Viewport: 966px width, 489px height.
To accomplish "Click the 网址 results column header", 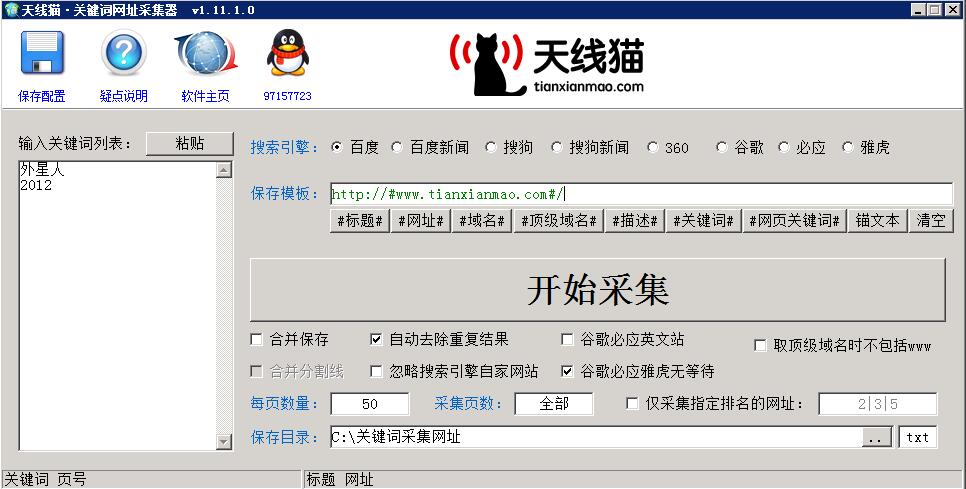I will (x=359, y=479).
